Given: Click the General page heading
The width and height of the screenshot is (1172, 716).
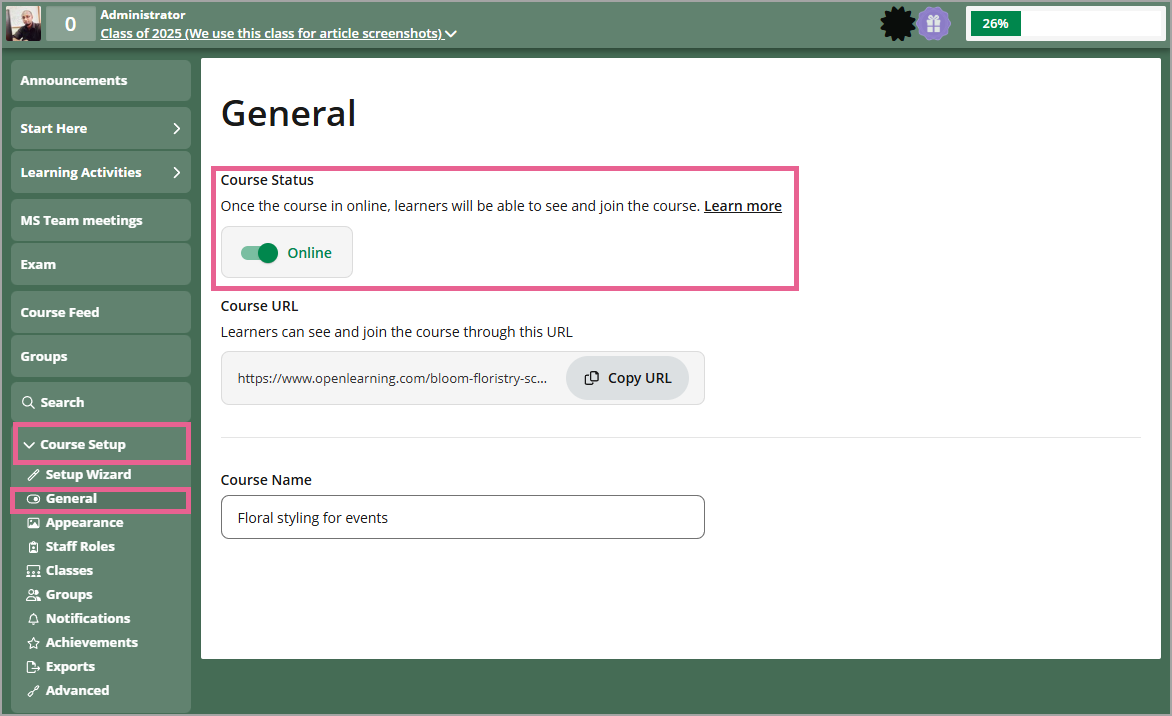Looking at the screenshot, I should click(289, 114).
